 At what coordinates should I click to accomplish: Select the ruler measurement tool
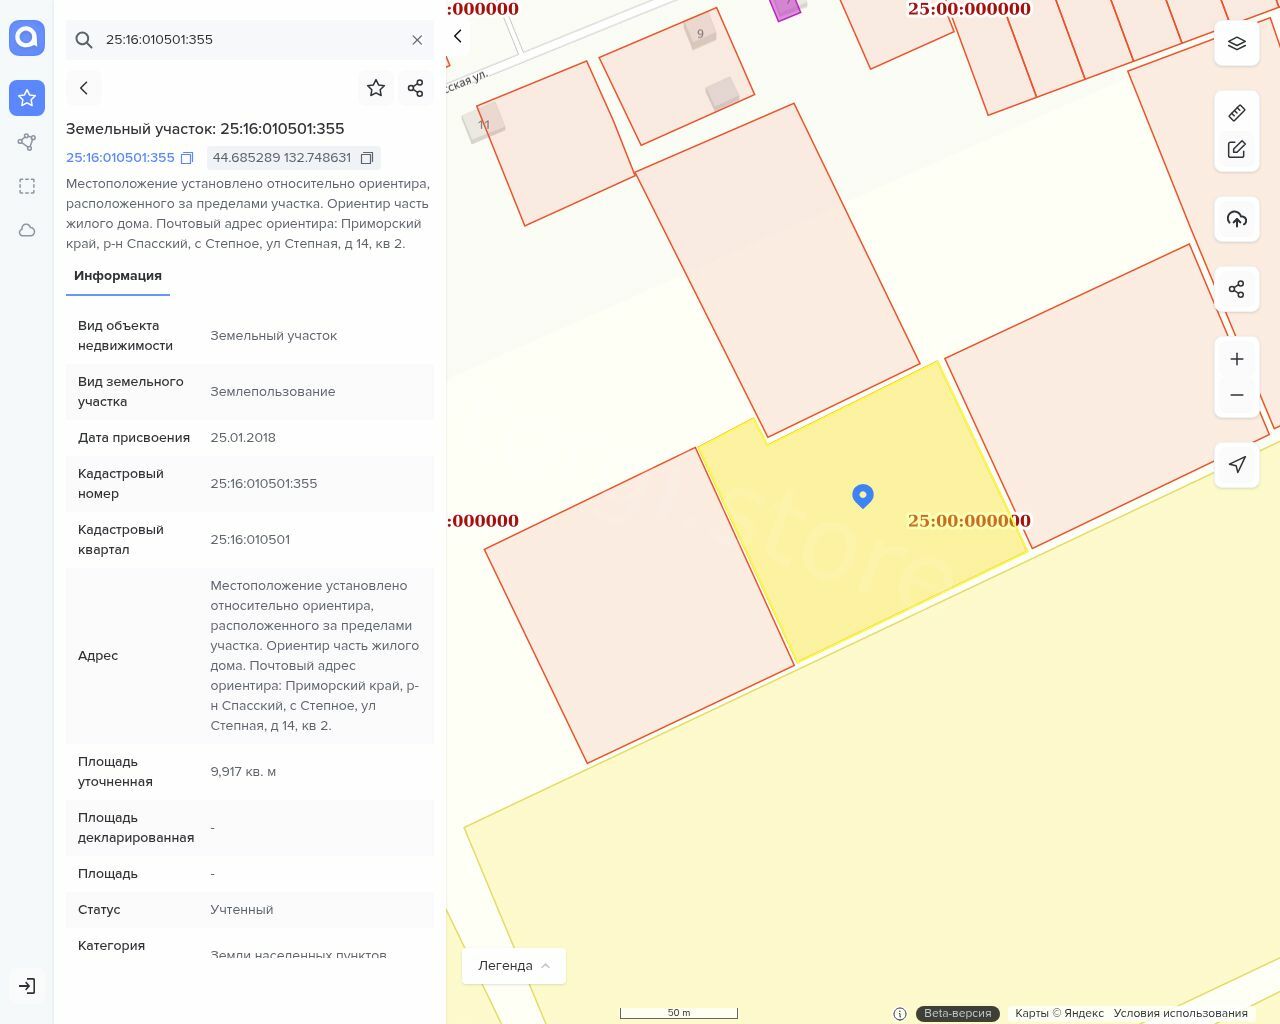pyautogui.click(x=1237, y=113)
